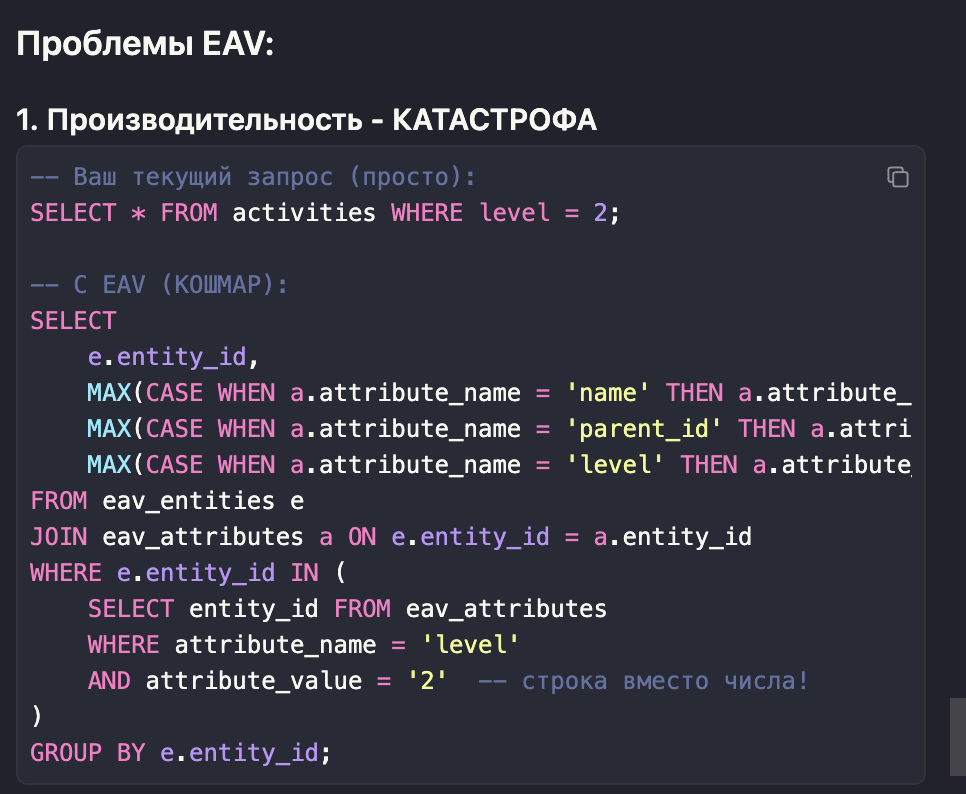This screenshot has height=794, width=966.
Task: Click the "Проблемы EAV:" heading
Action: pyautogui.click(x=145, y=45)
